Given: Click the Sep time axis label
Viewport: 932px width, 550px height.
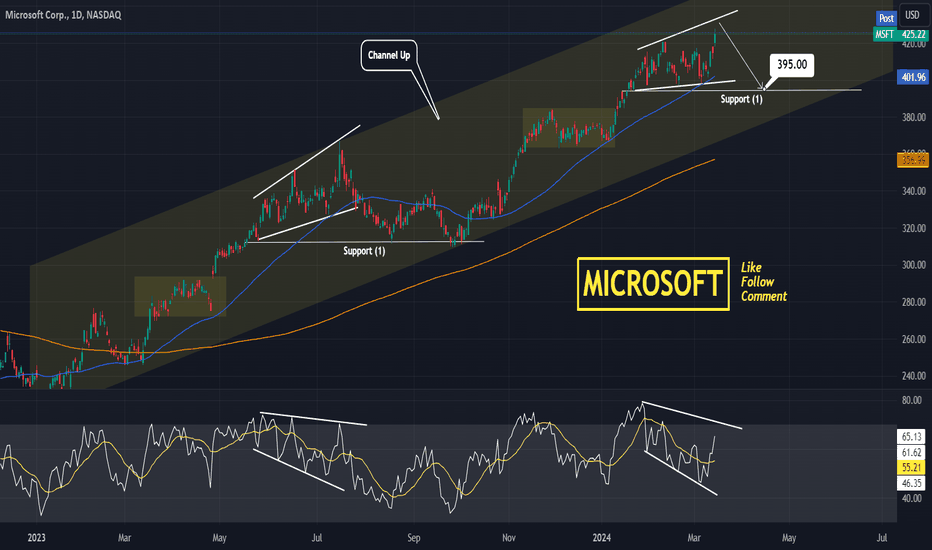Looking at the screenshot, I should pos(414,538).
